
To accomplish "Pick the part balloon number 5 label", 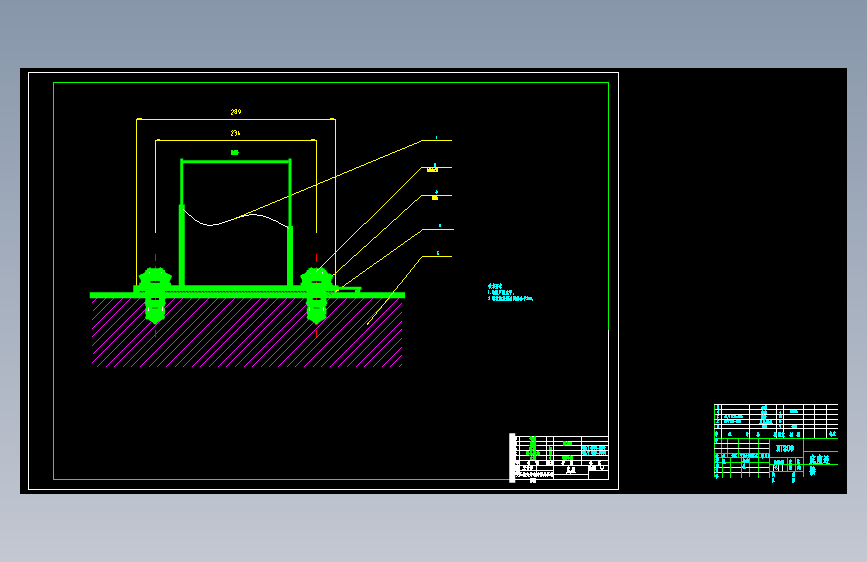I will tap(438, 253).
